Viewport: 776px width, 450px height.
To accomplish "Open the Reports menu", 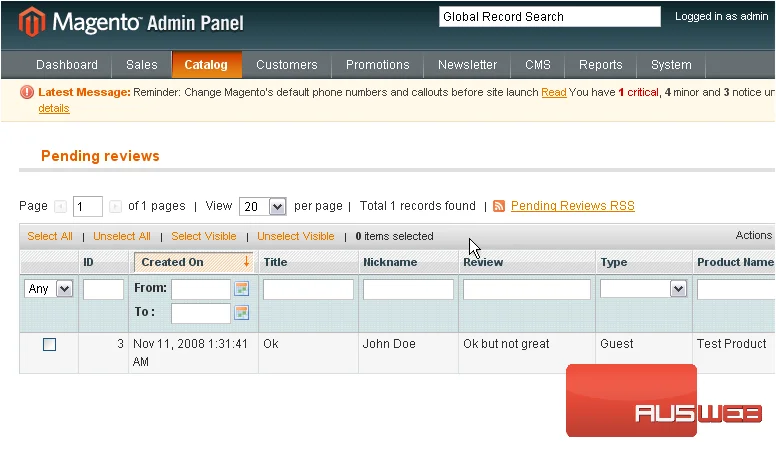I will point(600,65).
